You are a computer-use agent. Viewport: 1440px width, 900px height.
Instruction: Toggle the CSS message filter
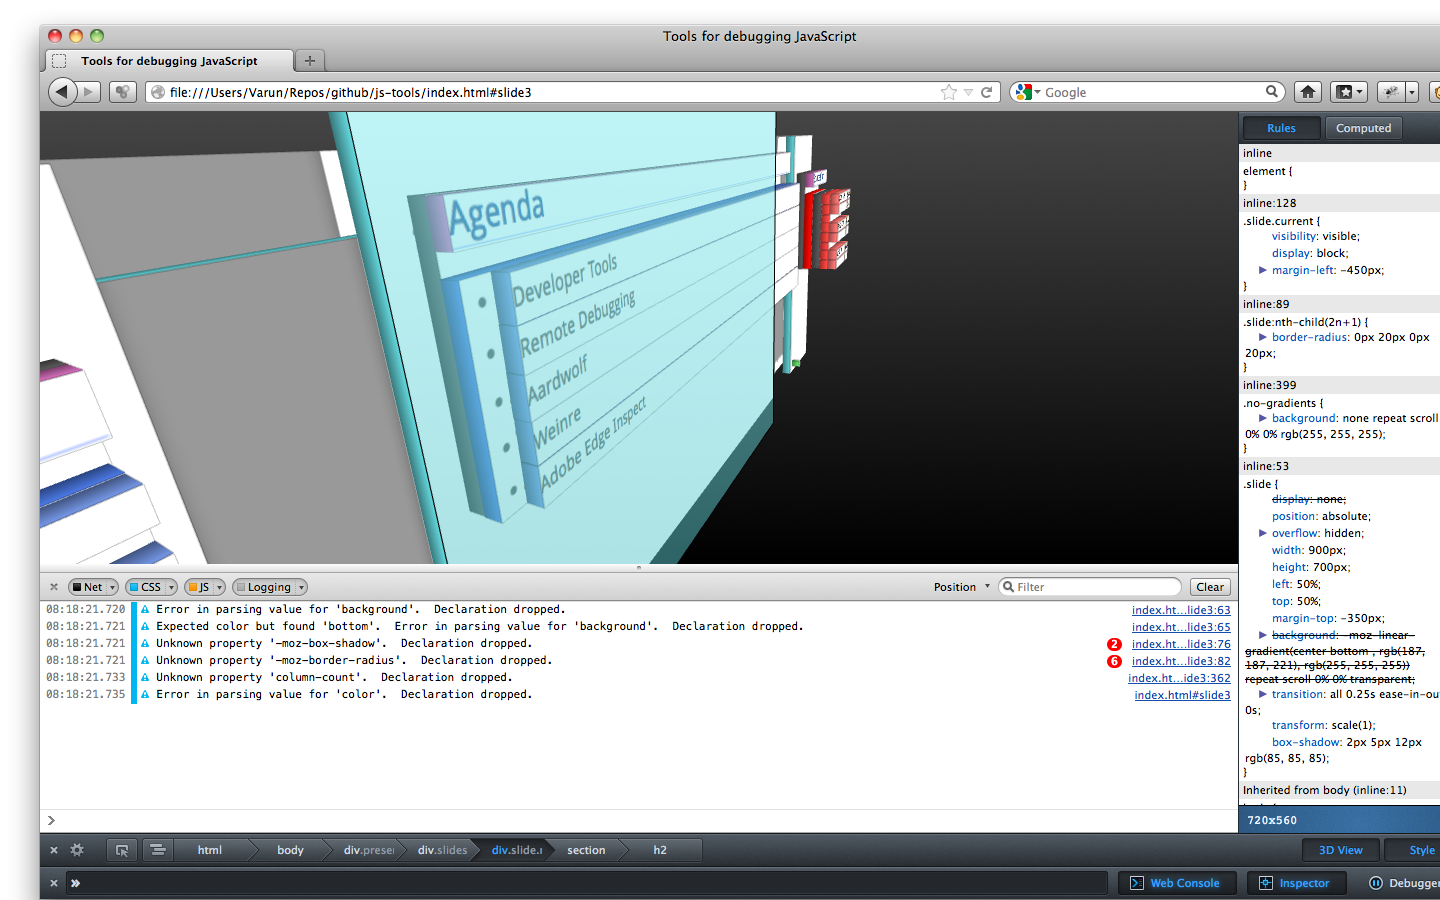click(x=150, y=587)
